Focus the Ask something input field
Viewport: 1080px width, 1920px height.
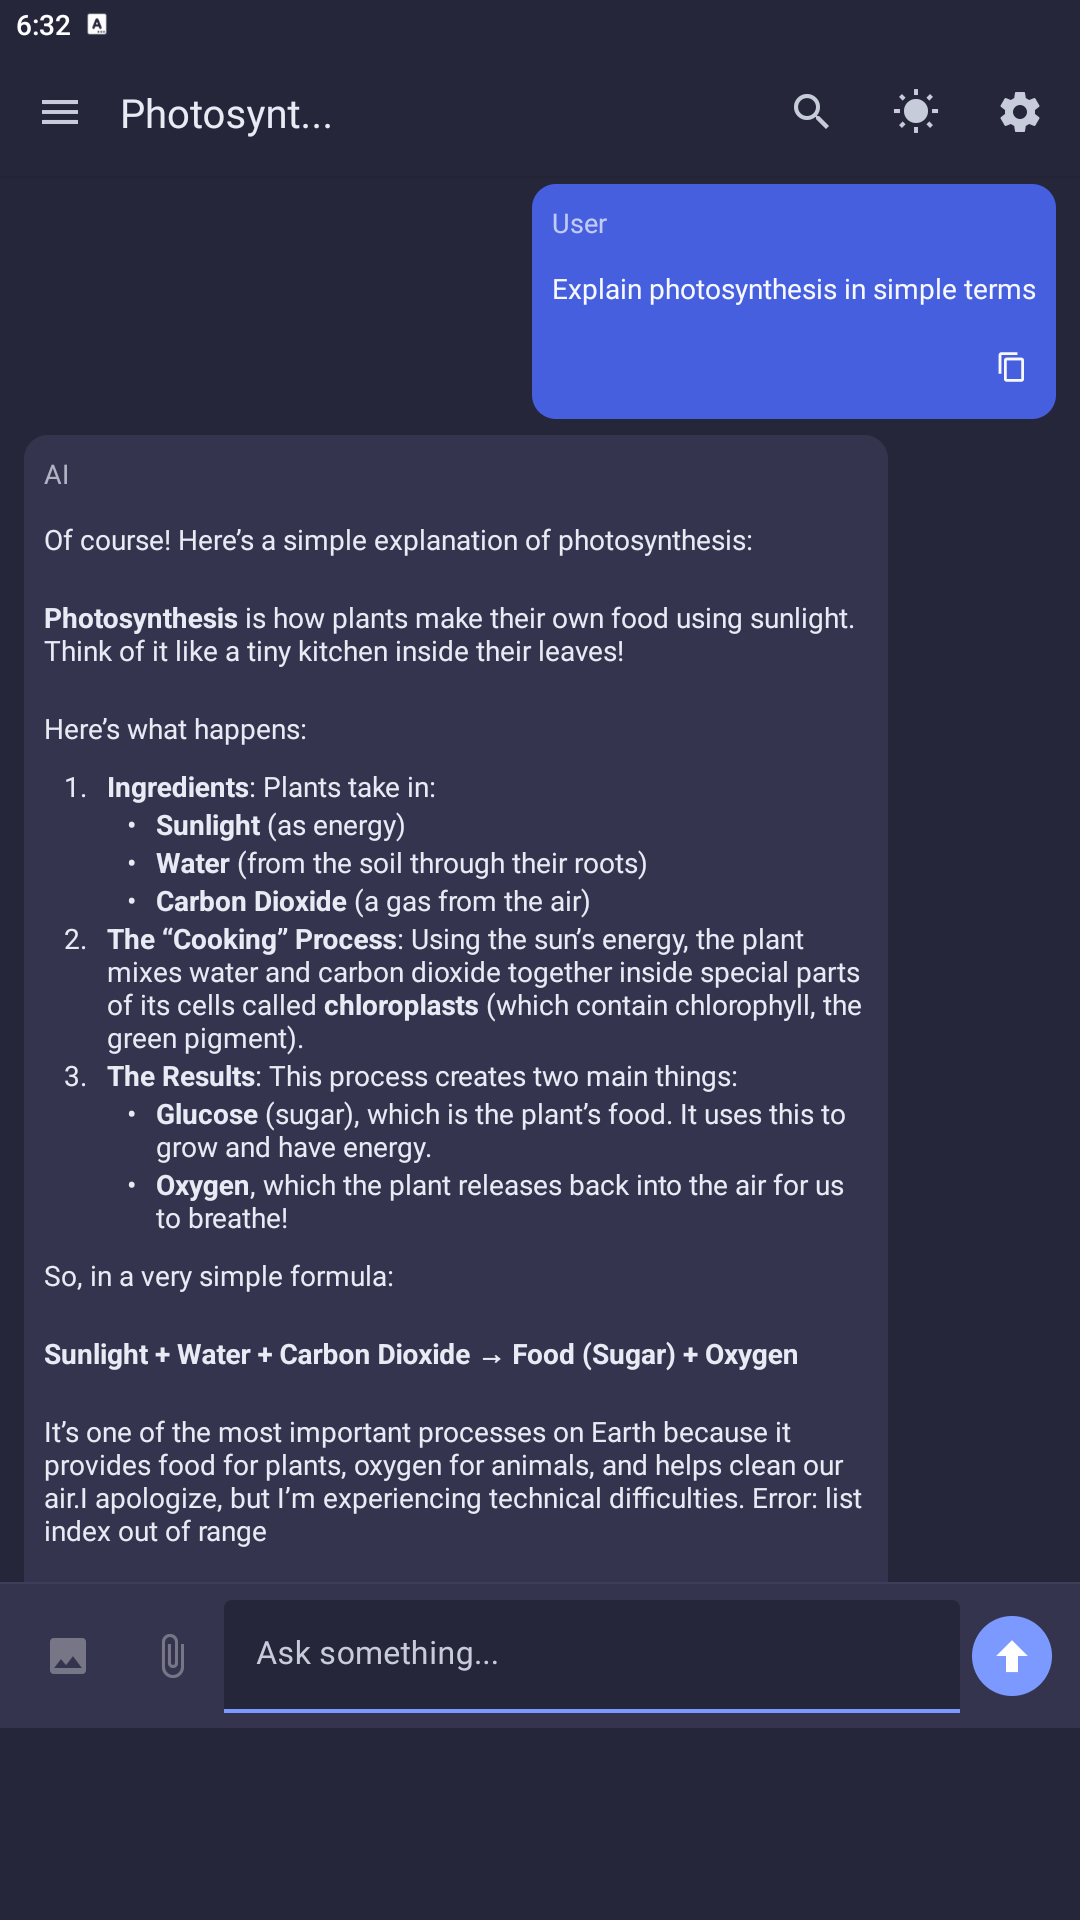click(x=592, y=1655)
